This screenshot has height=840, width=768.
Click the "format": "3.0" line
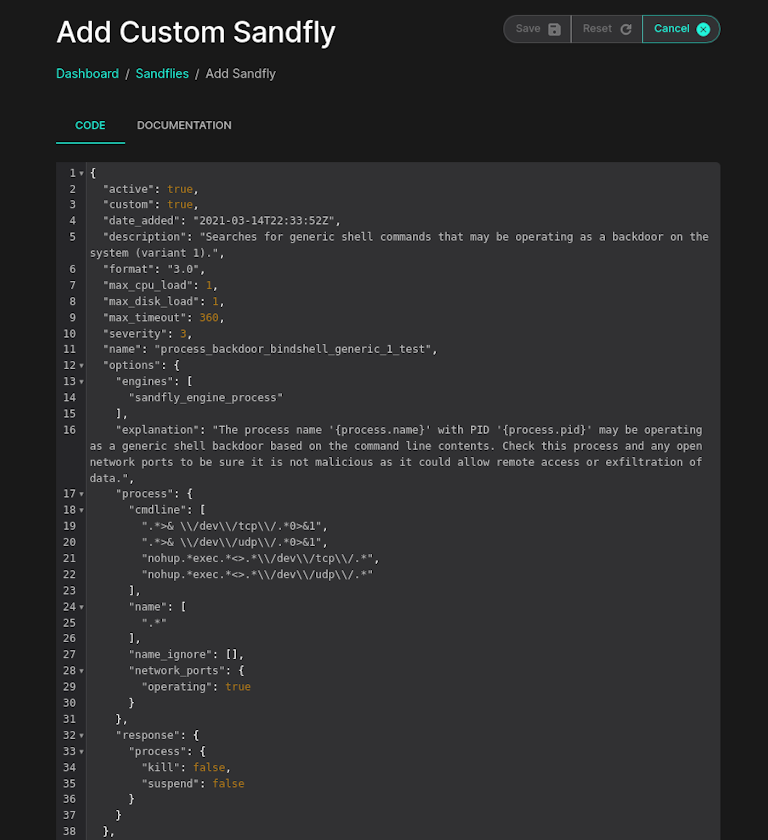pos(154,269)
